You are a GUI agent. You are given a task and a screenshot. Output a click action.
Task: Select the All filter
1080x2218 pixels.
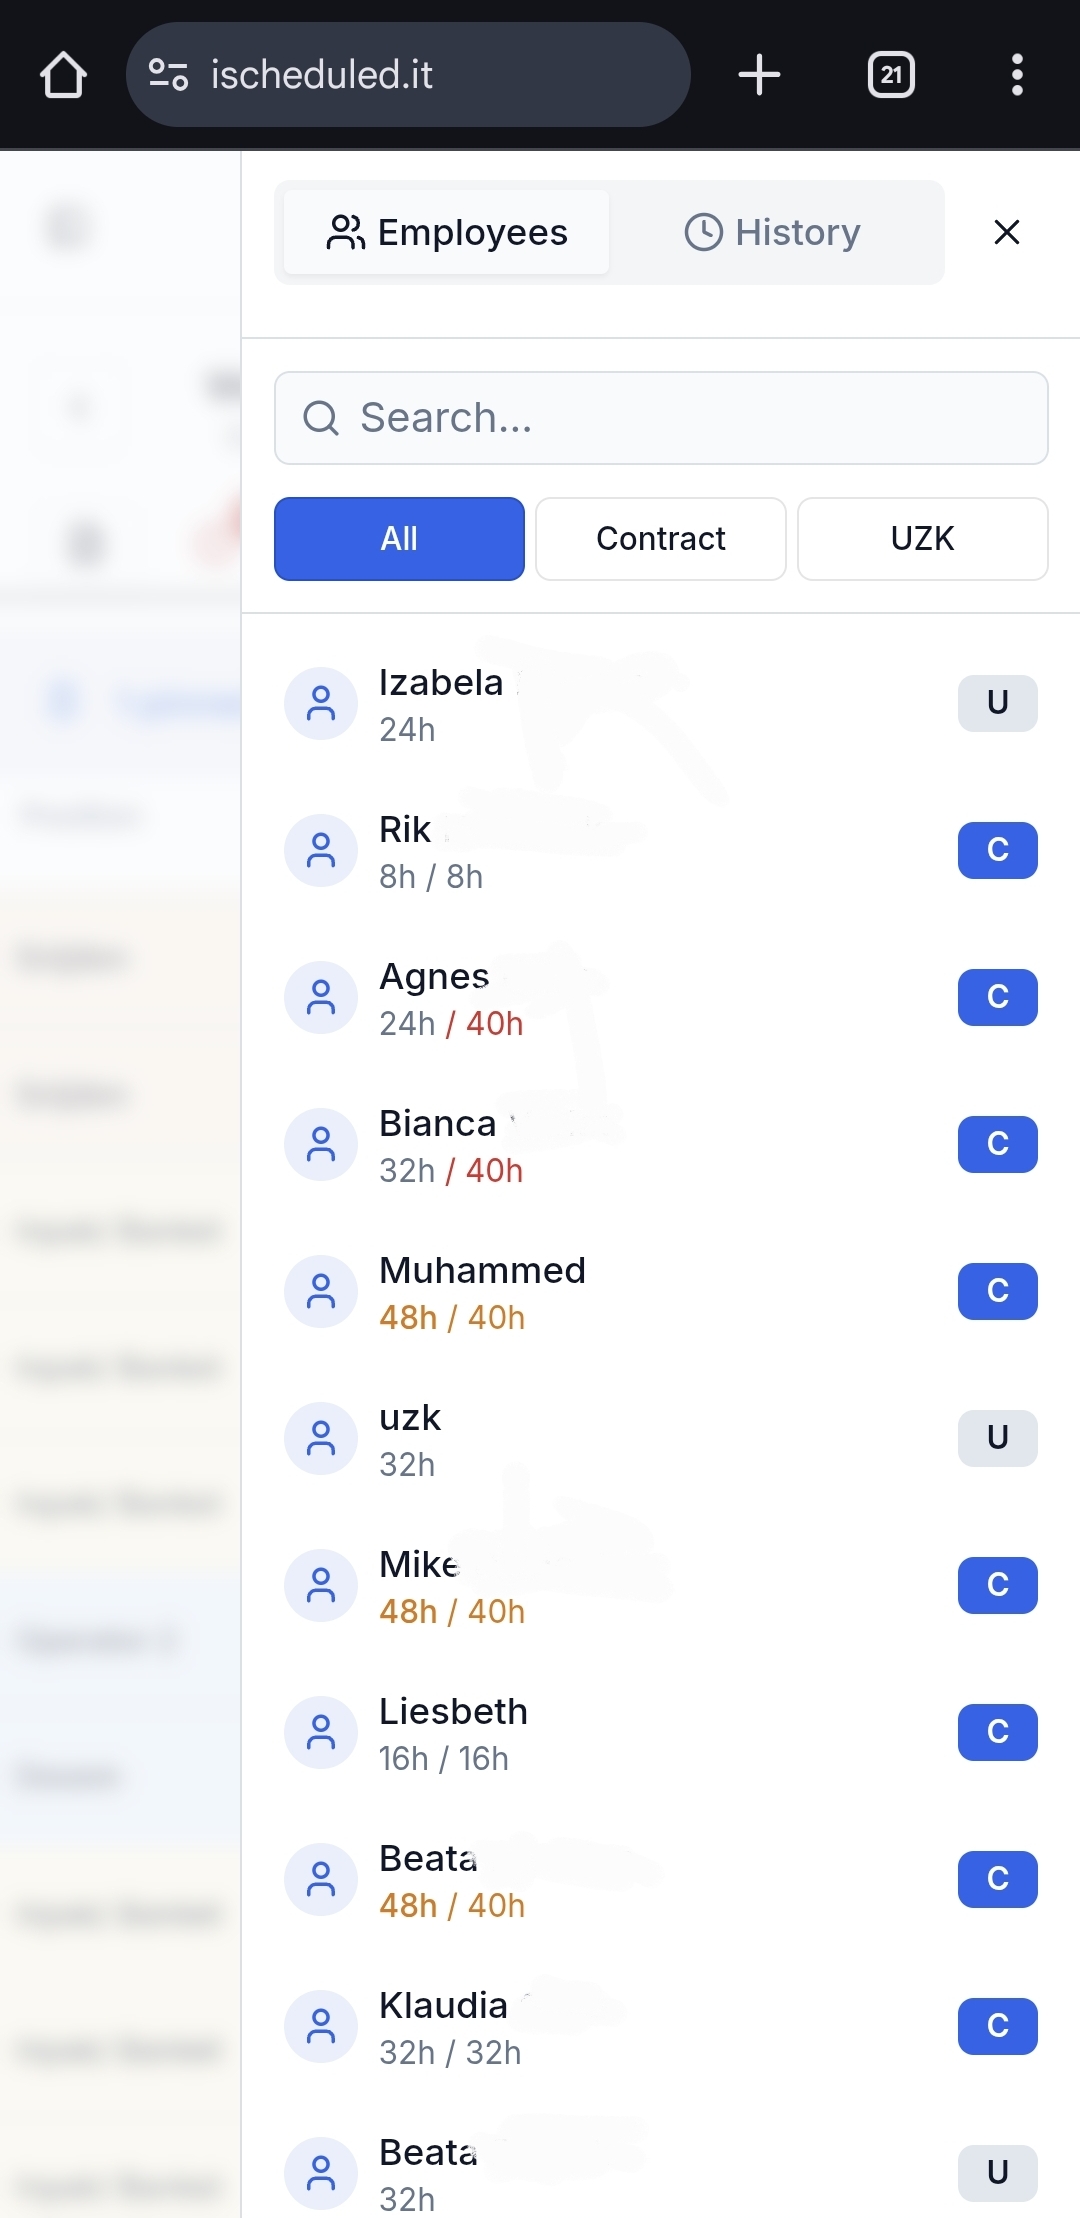399,539
